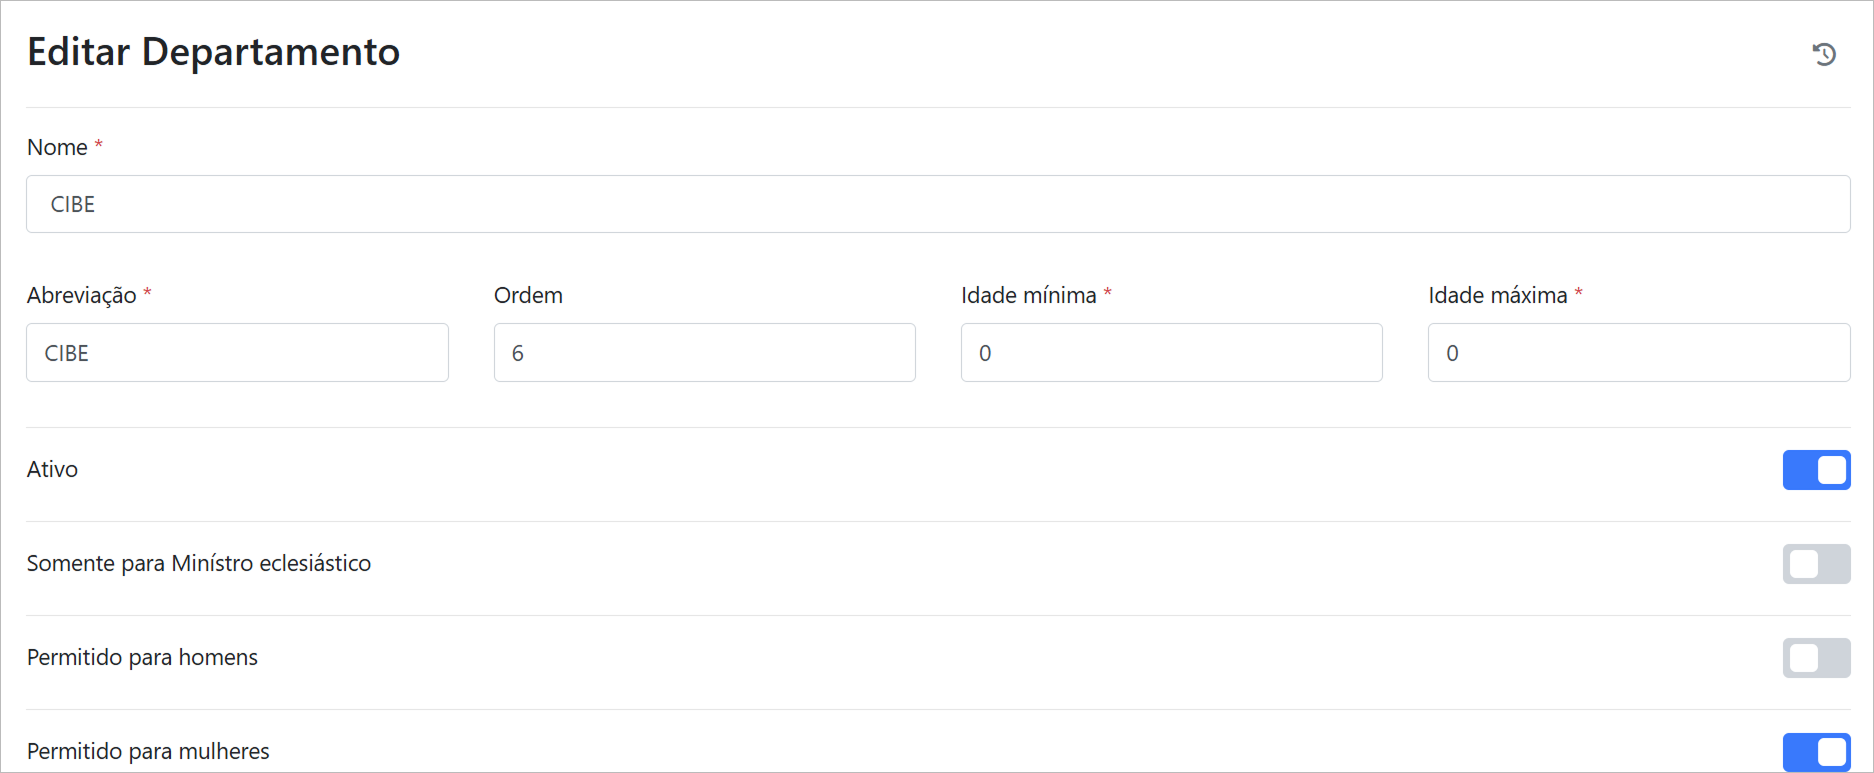The height and width of the screenshot is (773, 1874).
Task: Click the Nome input field
Action: tap(937, 204)
